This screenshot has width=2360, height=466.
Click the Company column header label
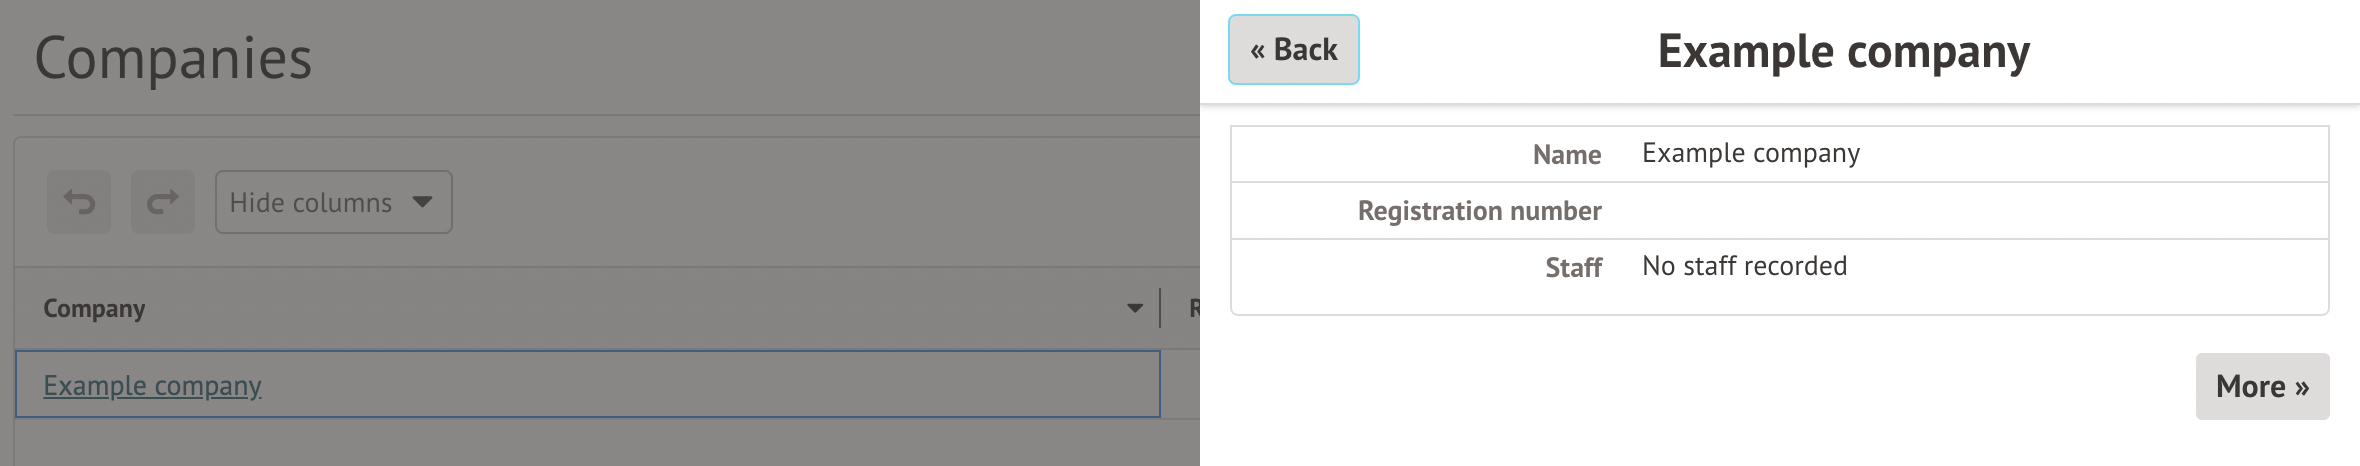click(94, 308)
